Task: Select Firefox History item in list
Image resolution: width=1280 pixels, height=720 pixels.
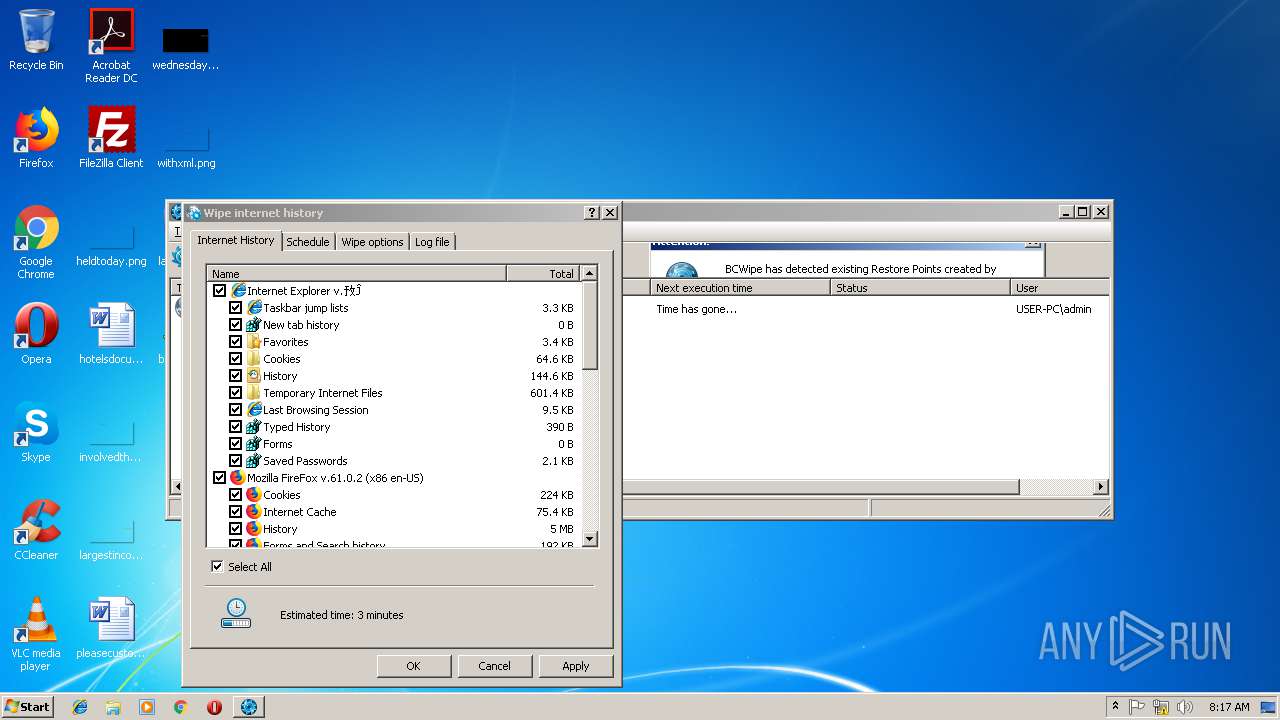Action: (x=280, y=529)
